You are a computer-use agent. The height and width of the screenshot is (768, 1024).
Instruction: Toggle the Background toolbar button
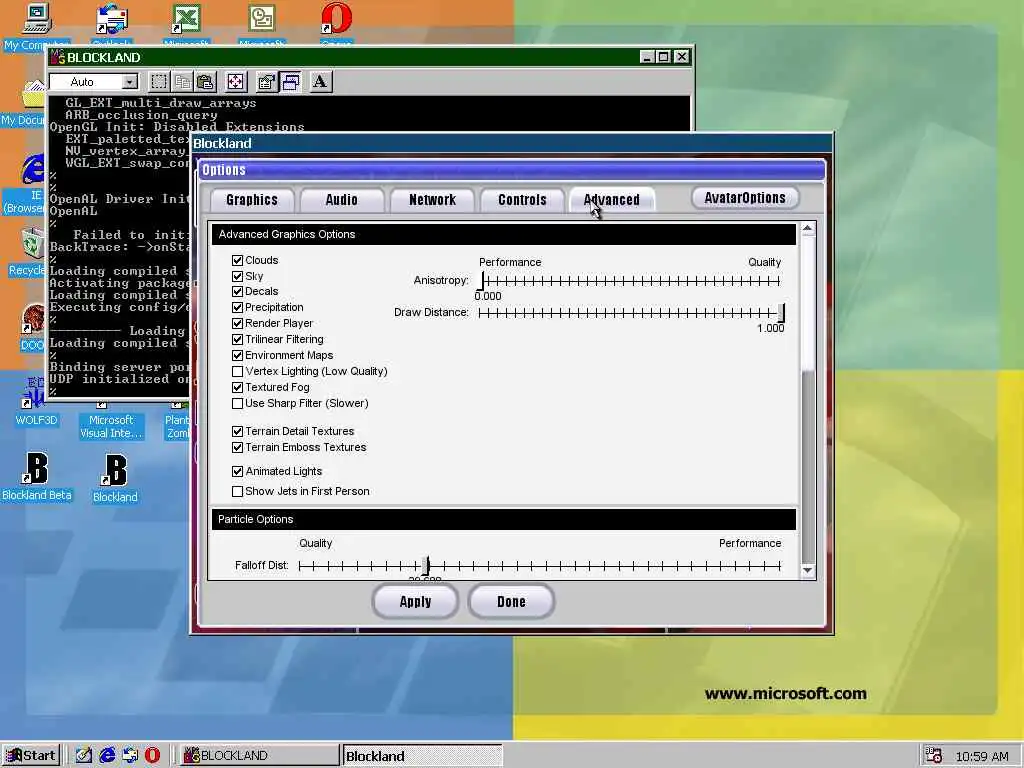pyautogui.click(x=291, y=82)
